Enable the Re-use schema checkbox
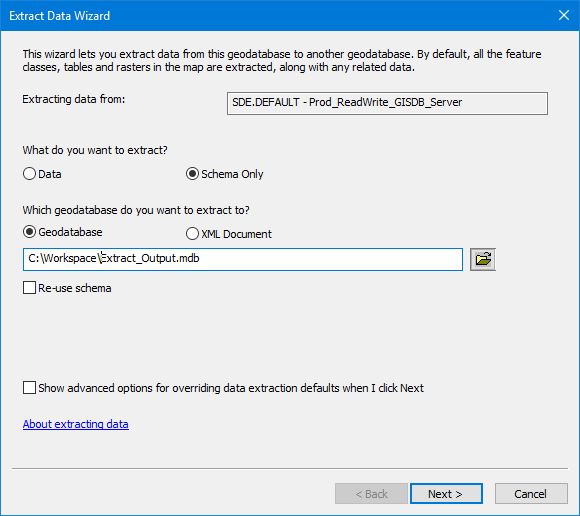The image size is (580, 516). (29, 287)
